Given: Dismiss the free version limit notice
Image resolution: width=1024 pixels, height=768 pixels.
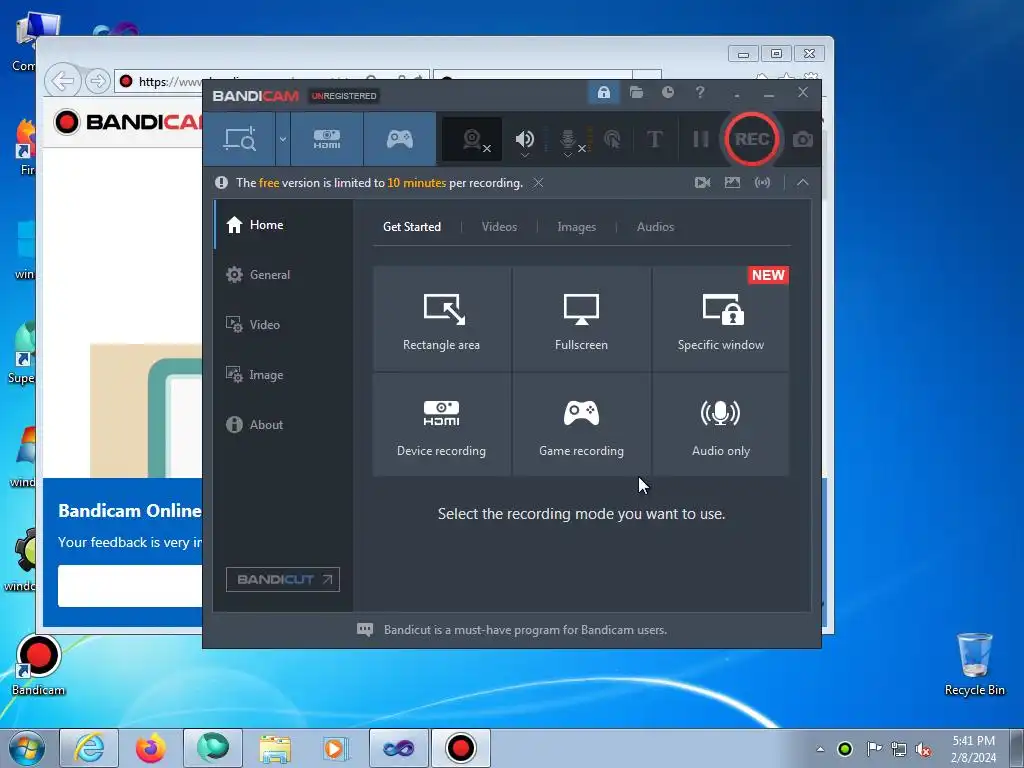Looking at the screenshot, I should 538,183.
